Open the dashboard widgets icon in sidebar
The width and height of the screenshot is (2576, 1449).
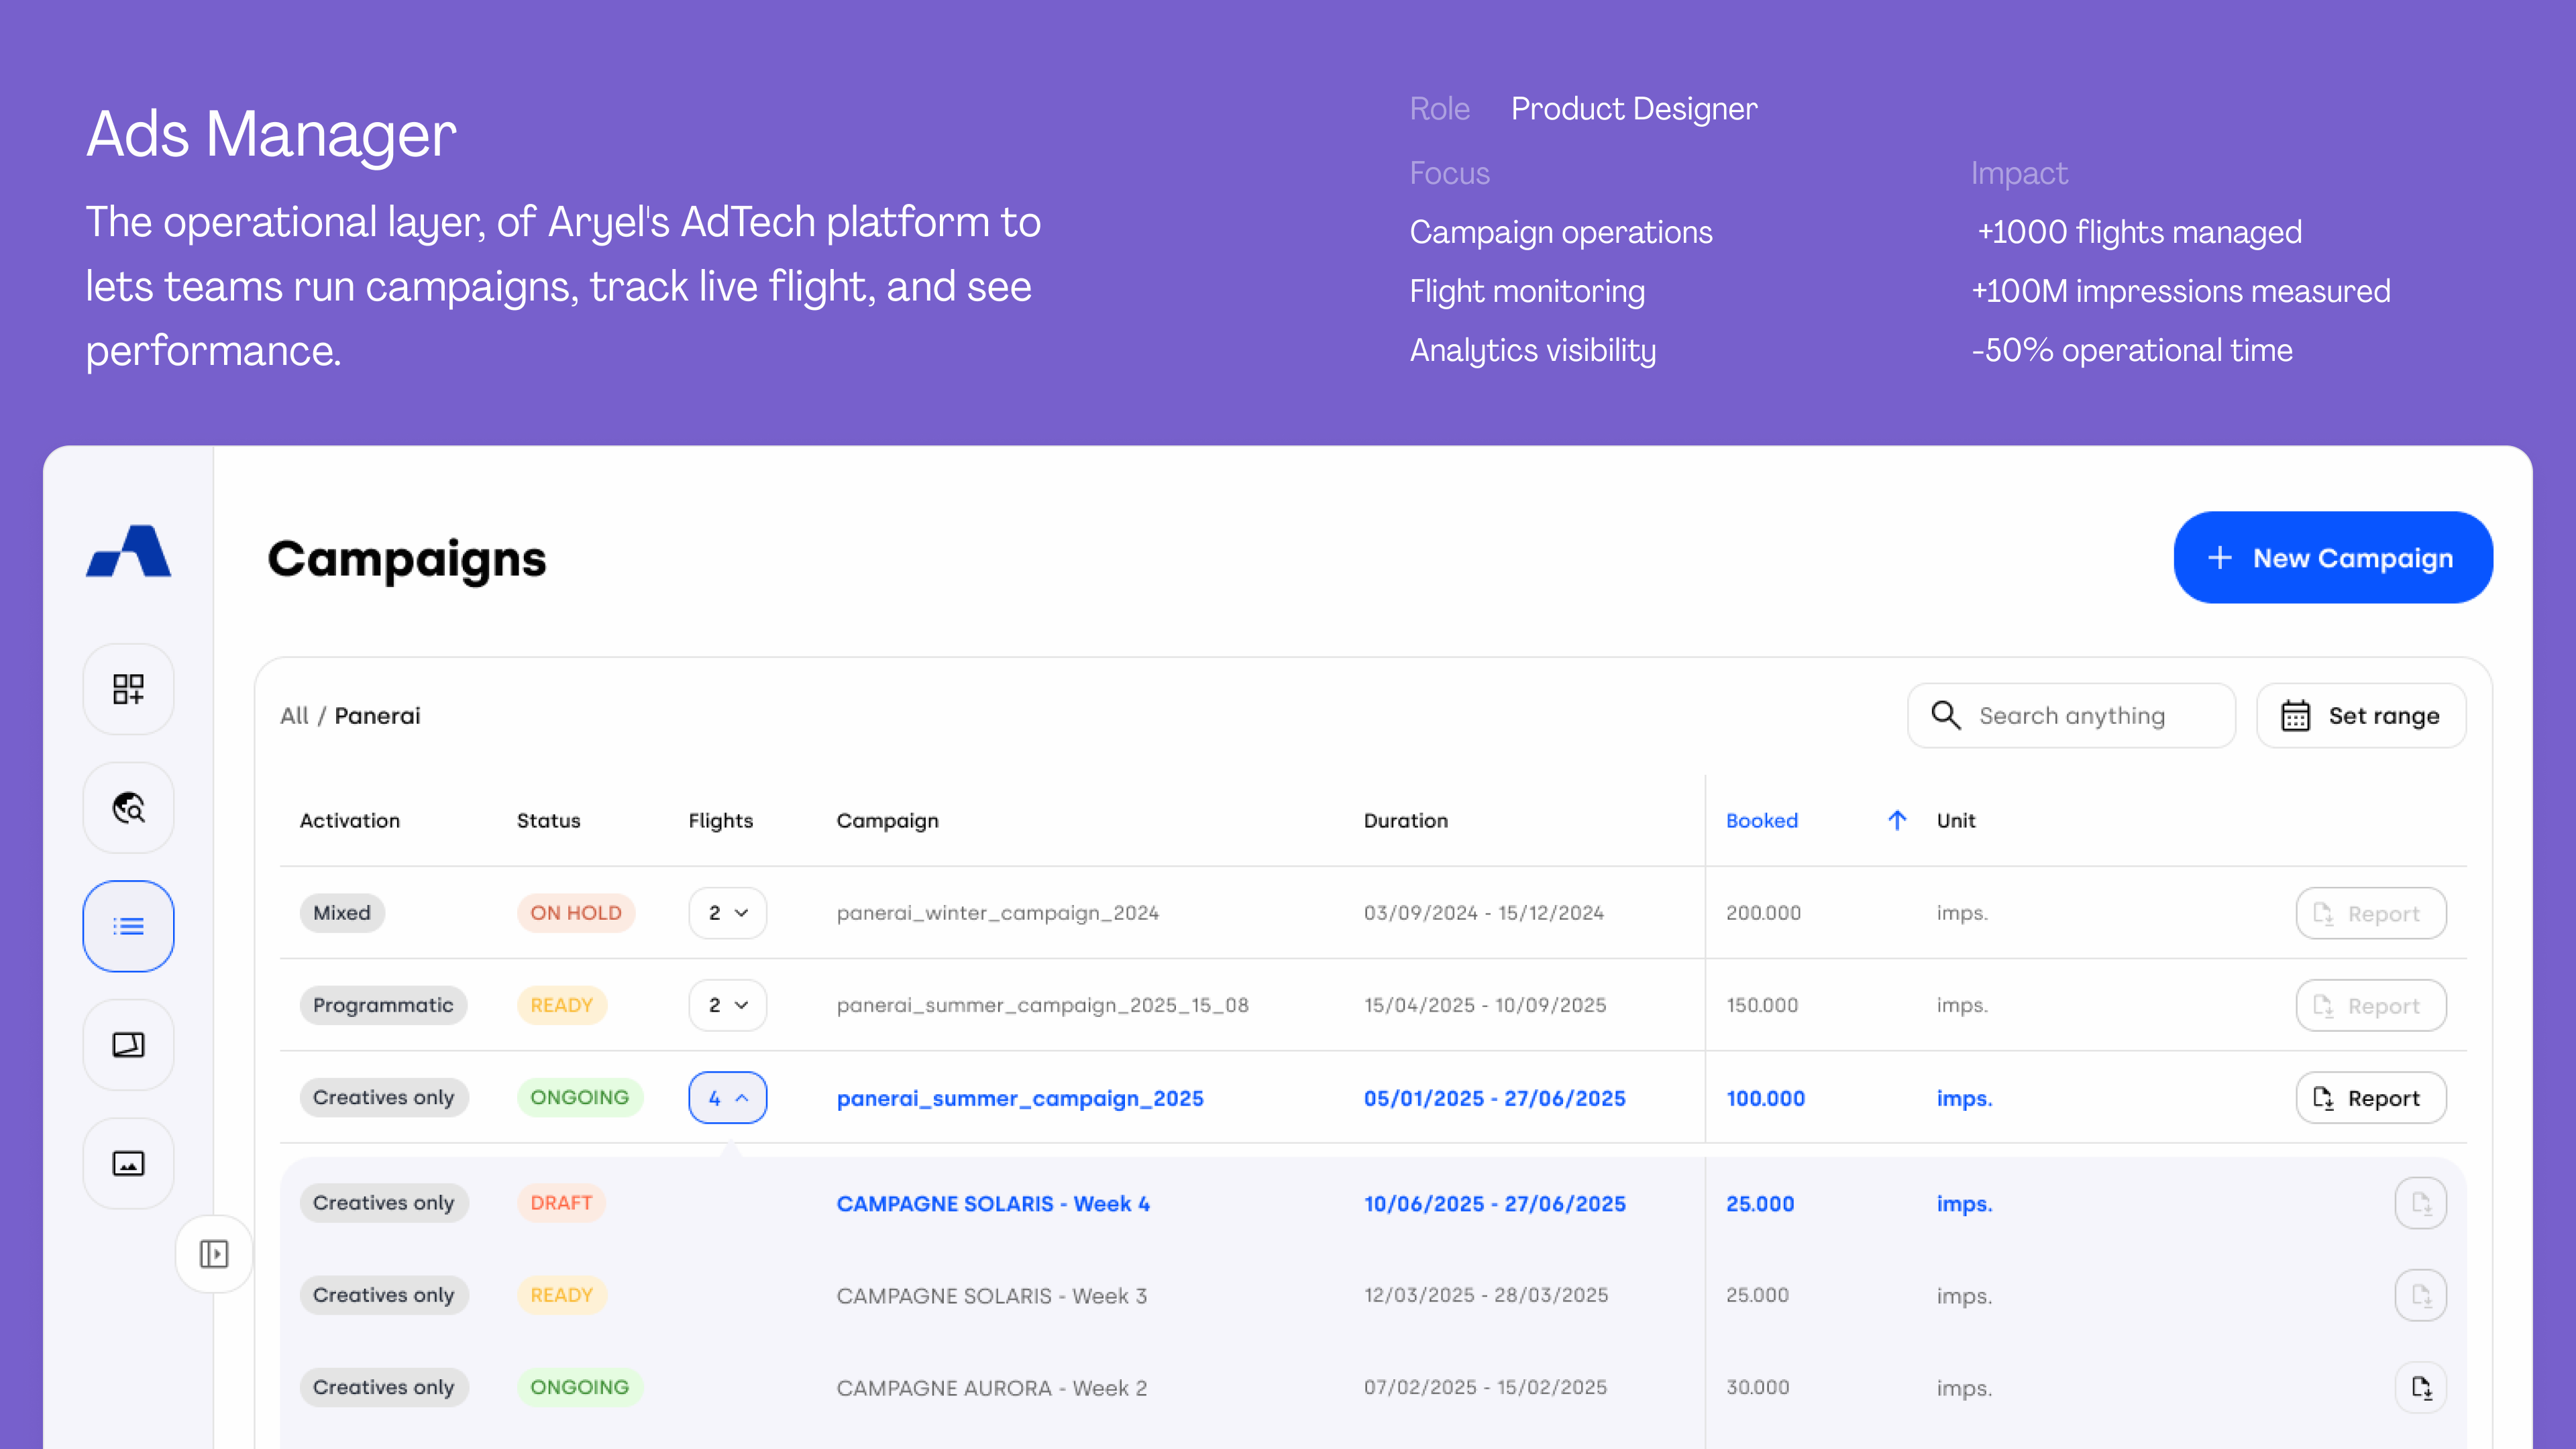(x=128, y=689)
